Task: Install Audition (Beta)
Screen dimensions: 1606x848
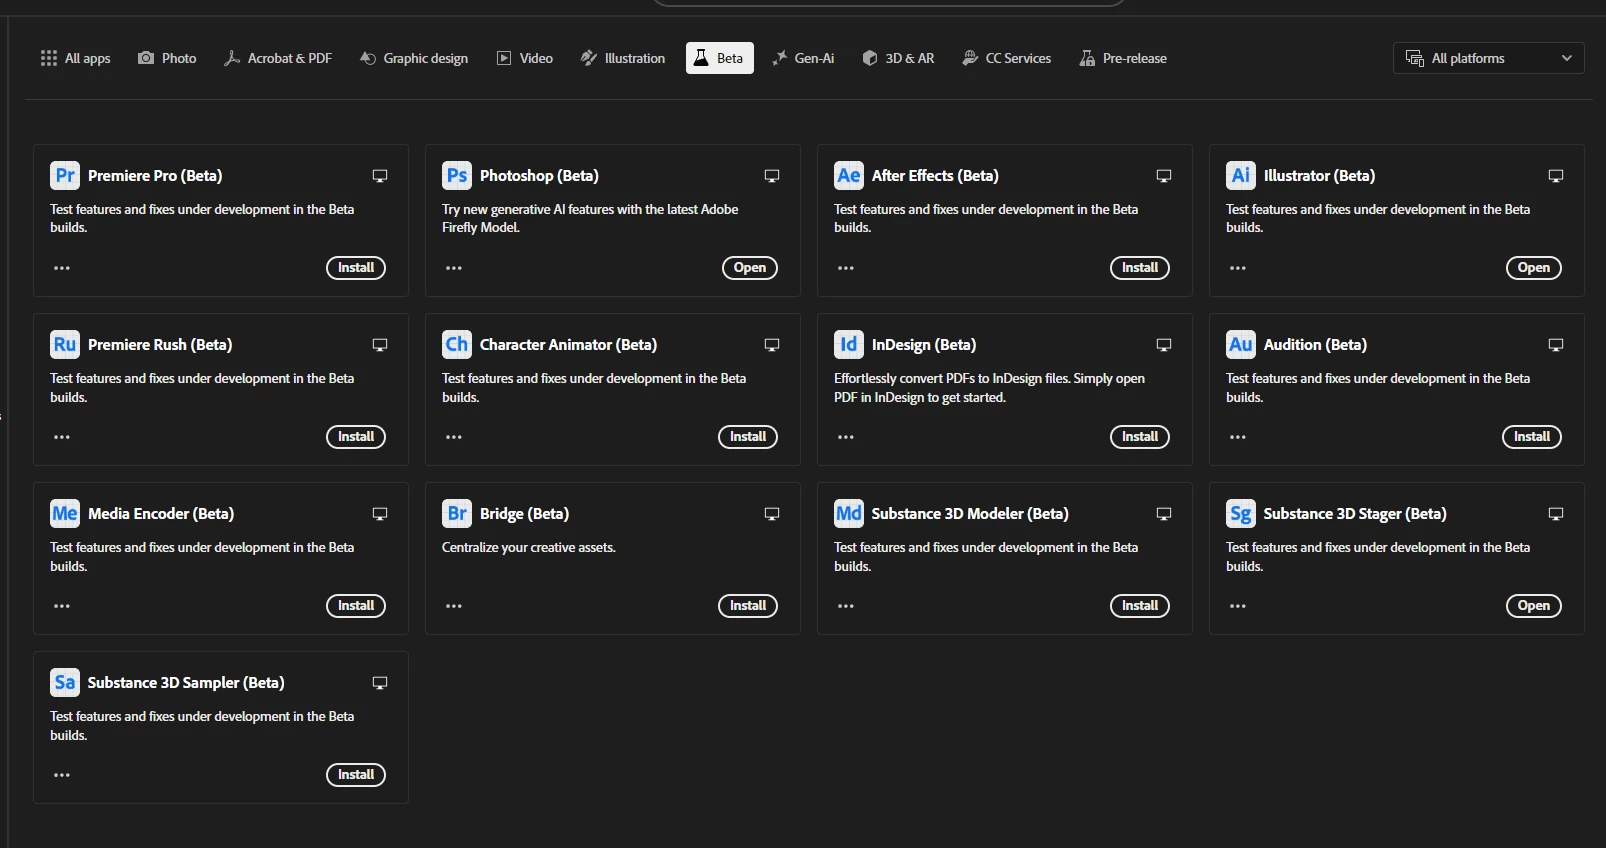Action: (x=1532, y=437)
